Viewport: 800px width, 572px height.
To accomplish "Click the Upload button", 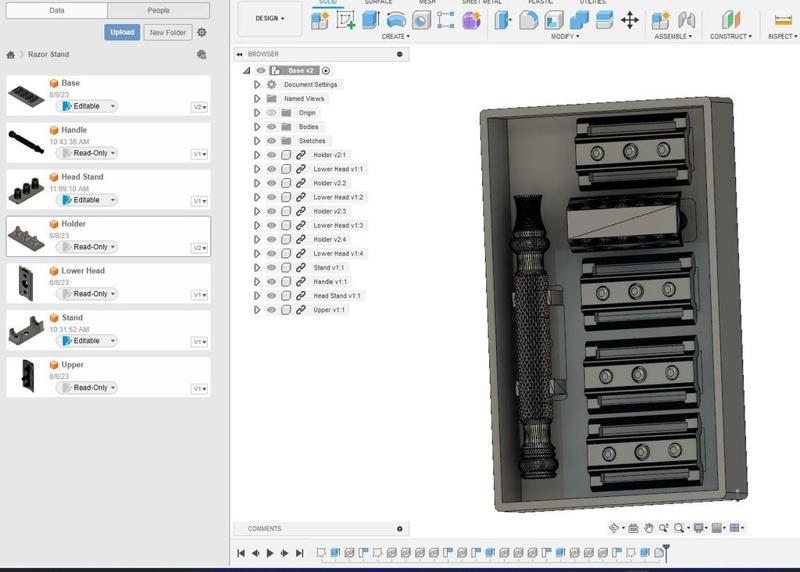I will point(122,32).
